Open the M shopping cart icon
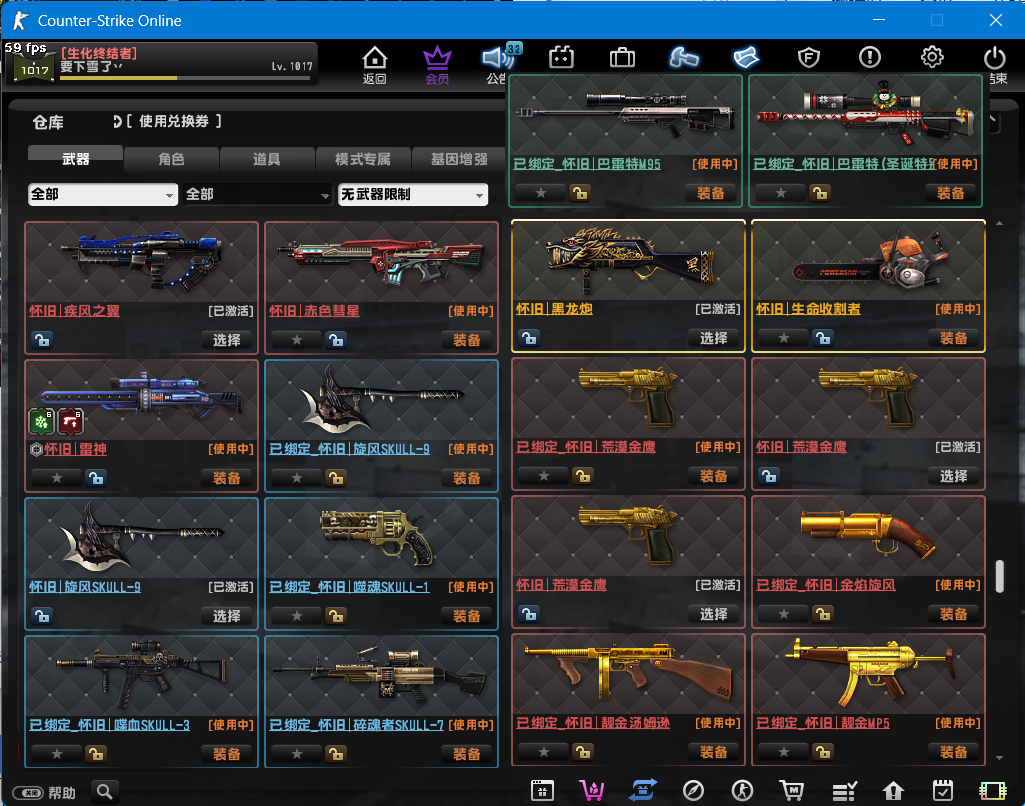1025x806 pixels. tap(792, 791)
